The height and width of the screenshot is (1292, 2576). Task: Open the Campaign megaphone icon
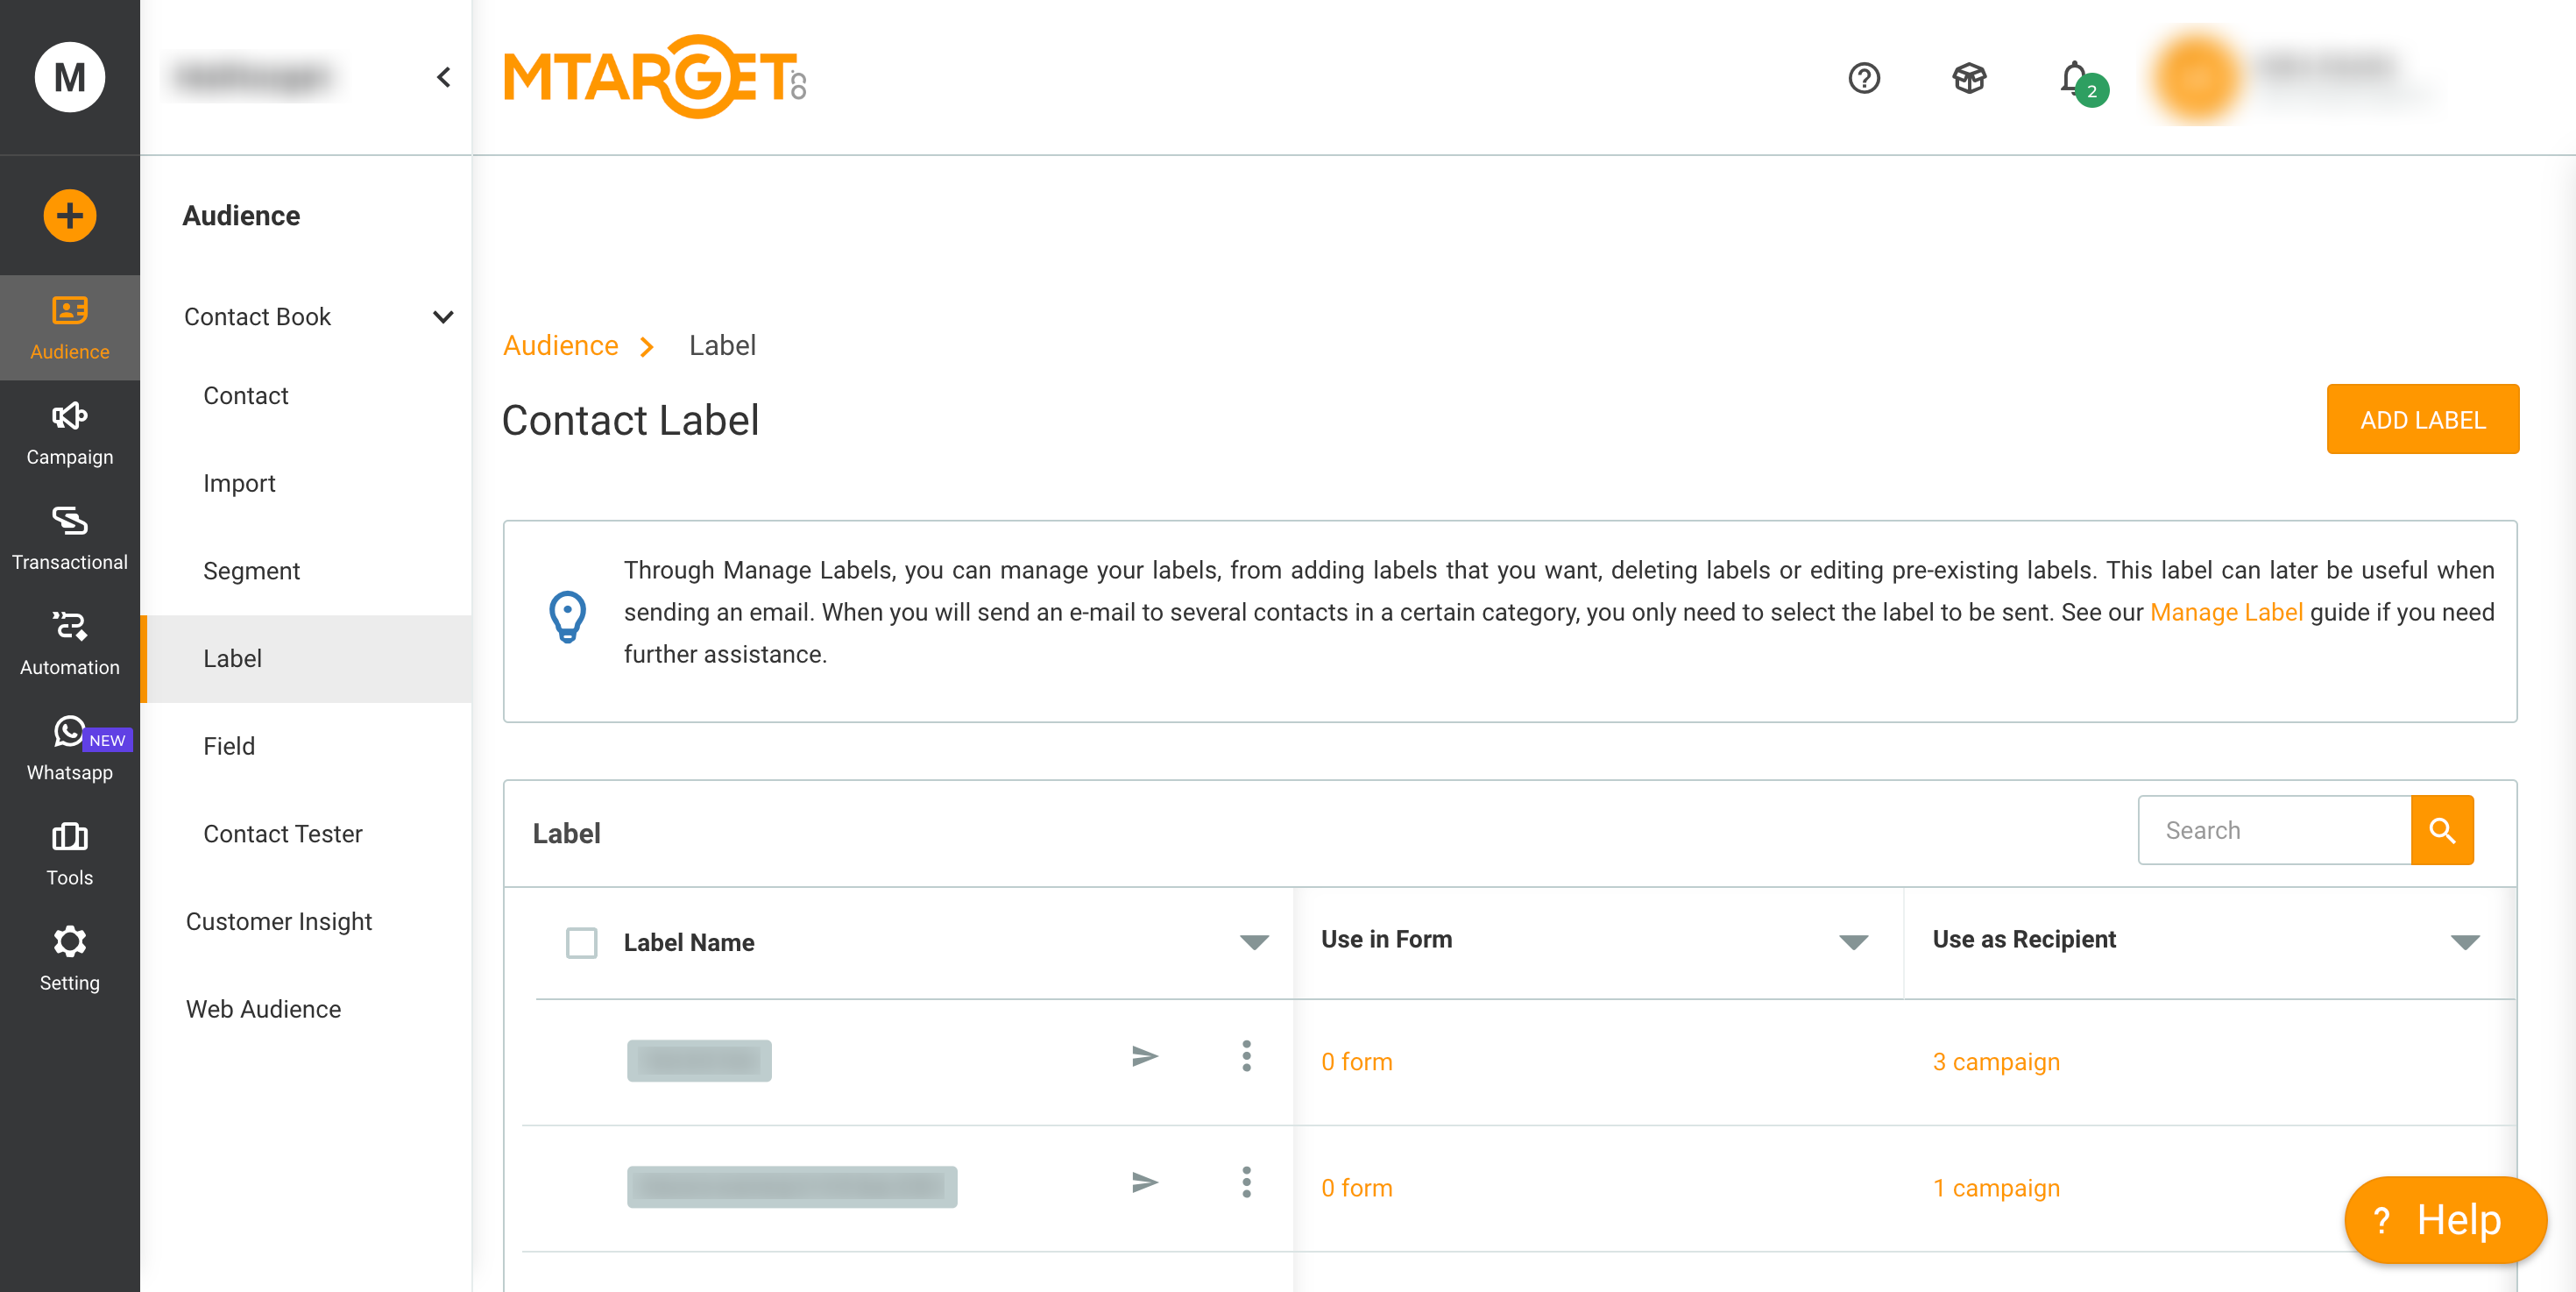tap(69, 416)
